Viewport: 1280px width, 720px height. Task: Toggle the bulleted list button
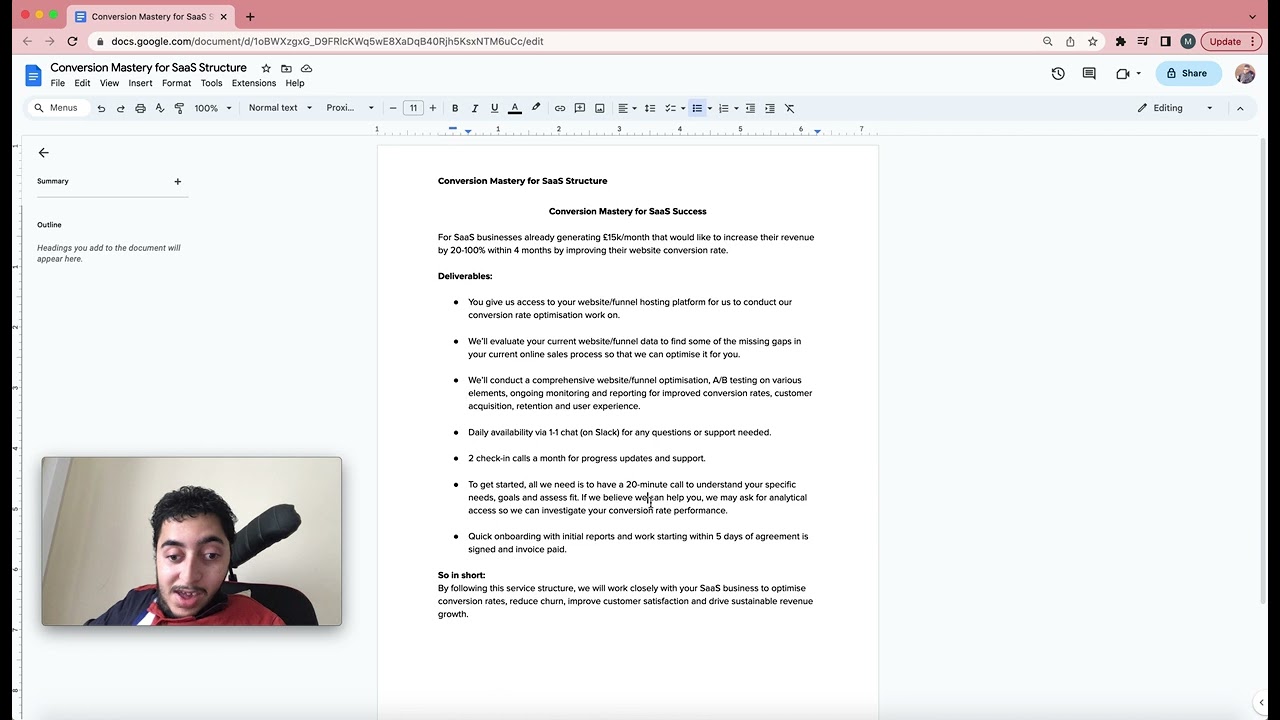tap(697, 108)
